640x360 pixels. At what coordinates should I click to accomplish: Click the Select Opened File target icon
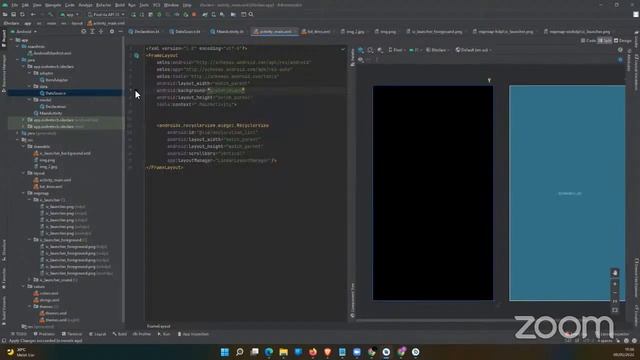point(84,31)
